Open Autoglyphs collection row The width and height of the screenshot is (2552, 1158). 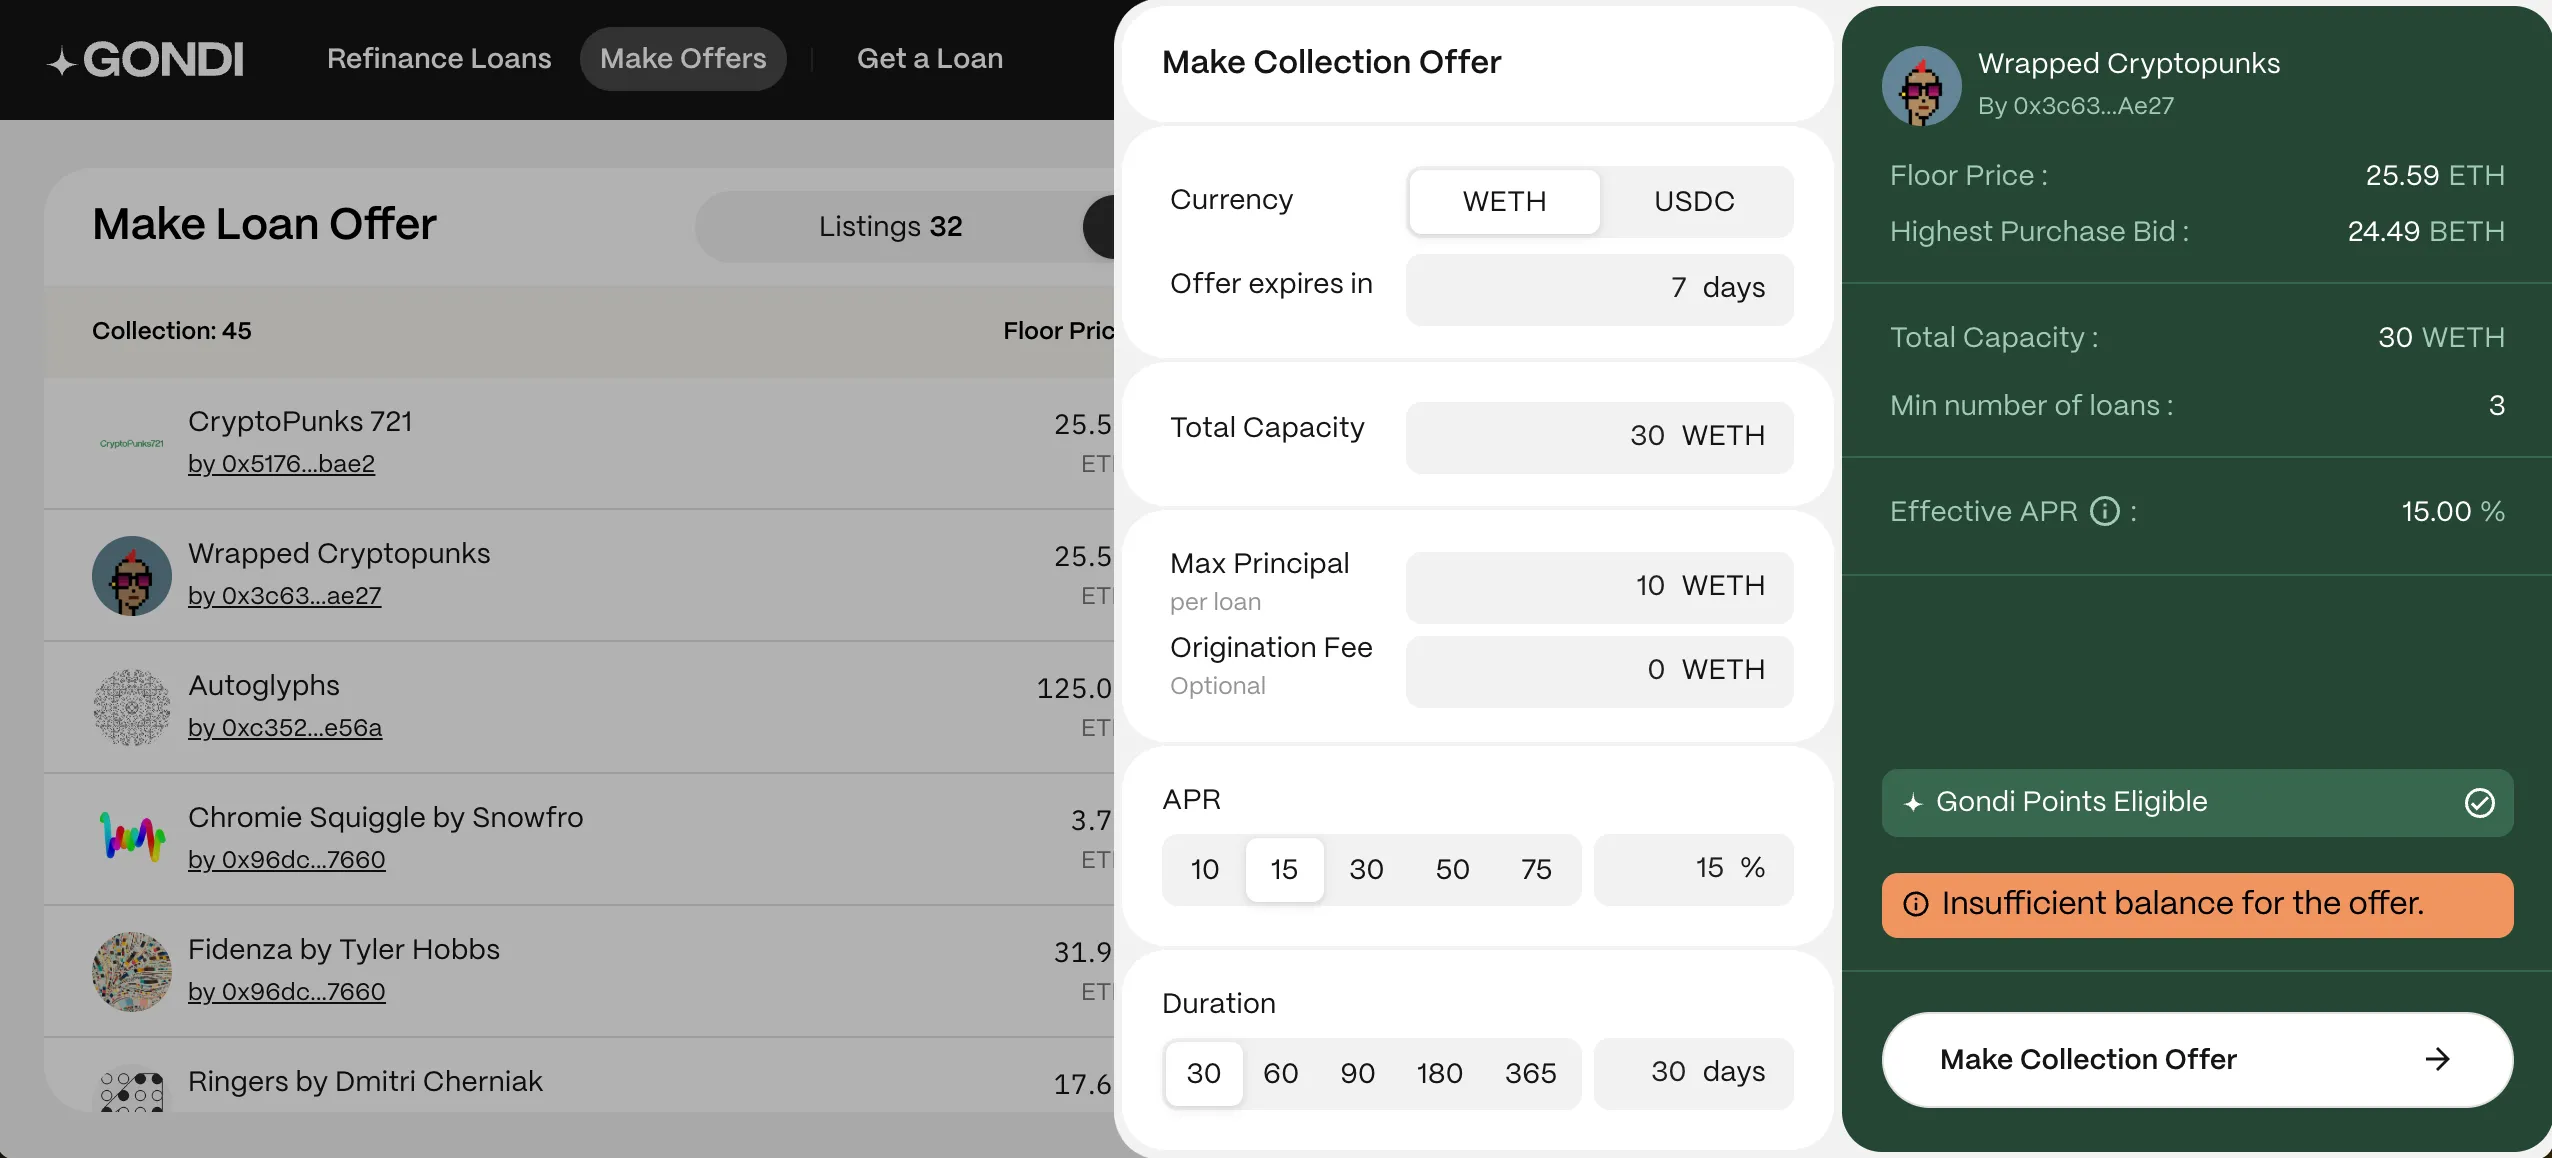pos(579,707)
